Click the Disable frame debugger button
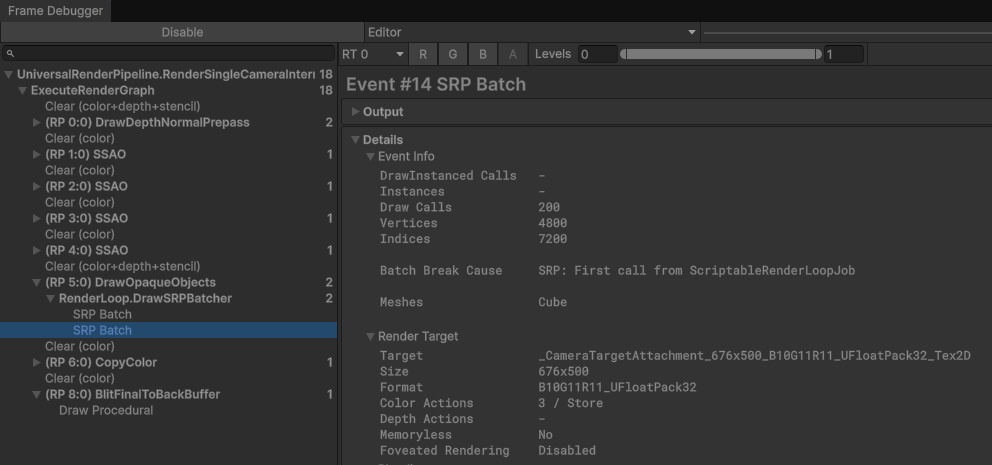Screen dimensions: 992x465 coord(182,32)
